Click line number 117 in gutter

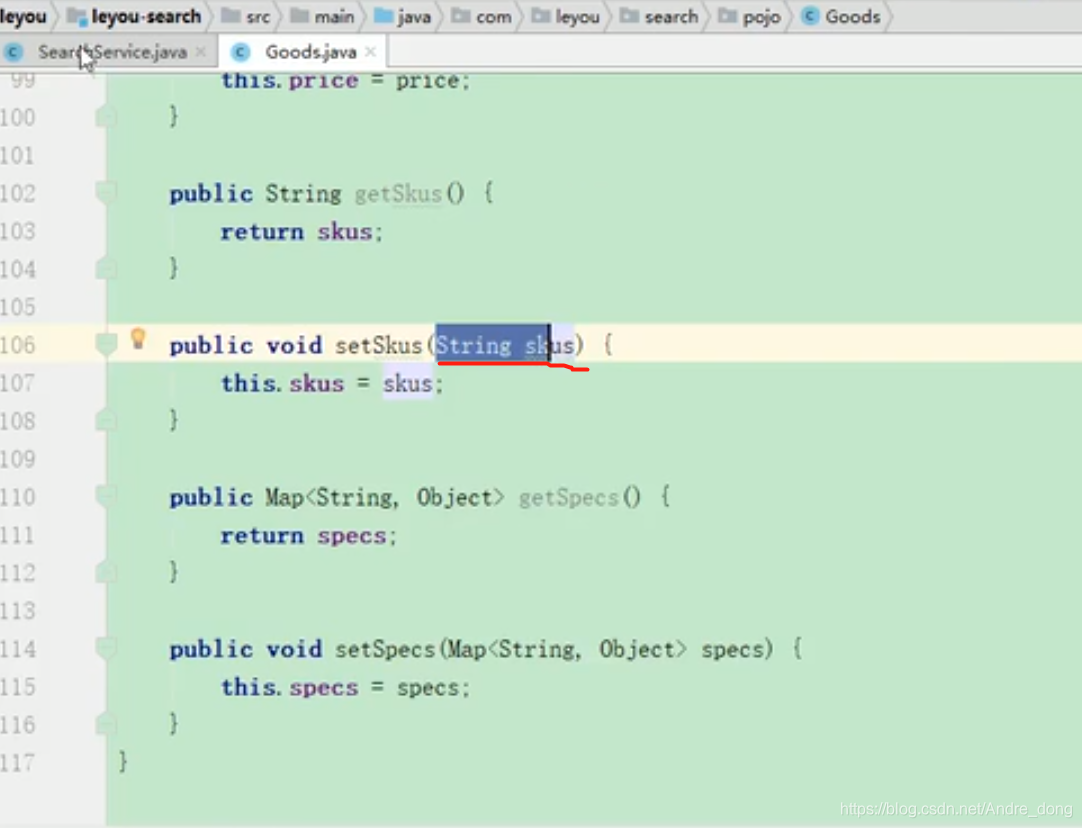[18, 762]
